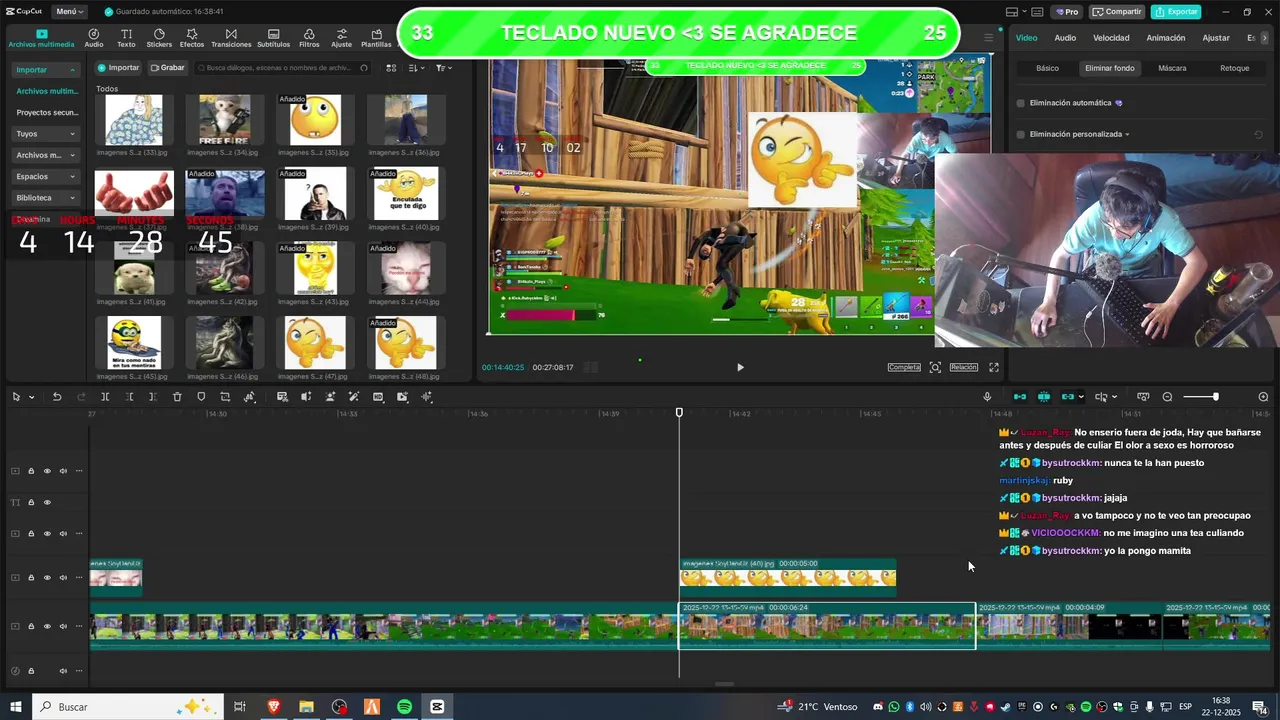
Task: Click the Exportar button
Action: pos(1176,12)
